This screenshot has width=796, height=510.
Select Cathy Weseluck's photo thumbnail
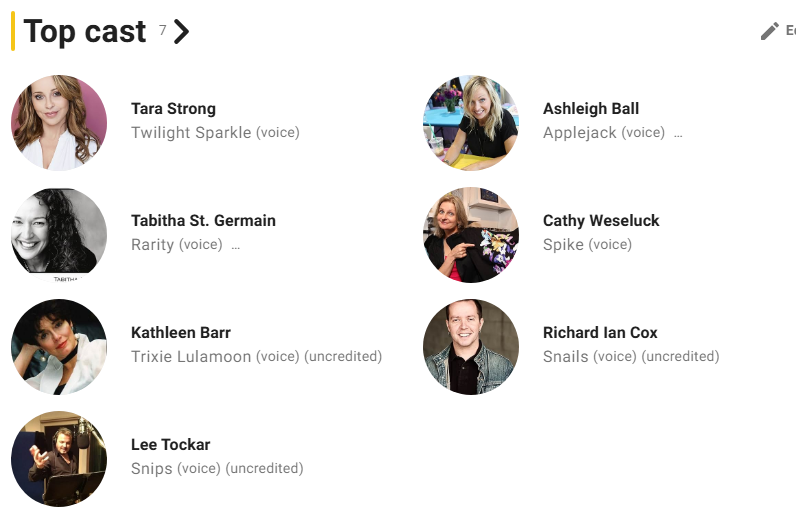click(x=471, y=235)
